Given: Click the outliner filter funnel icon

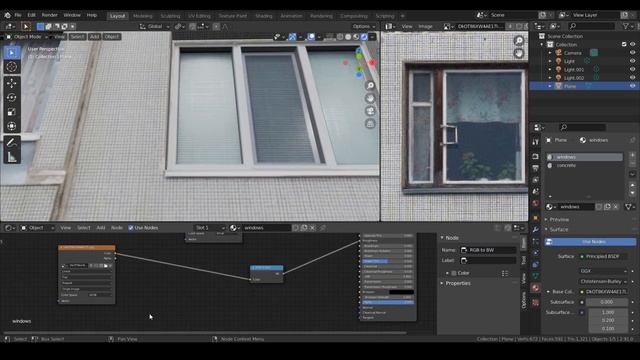Looking at the screenshot, I should [626, 26].
